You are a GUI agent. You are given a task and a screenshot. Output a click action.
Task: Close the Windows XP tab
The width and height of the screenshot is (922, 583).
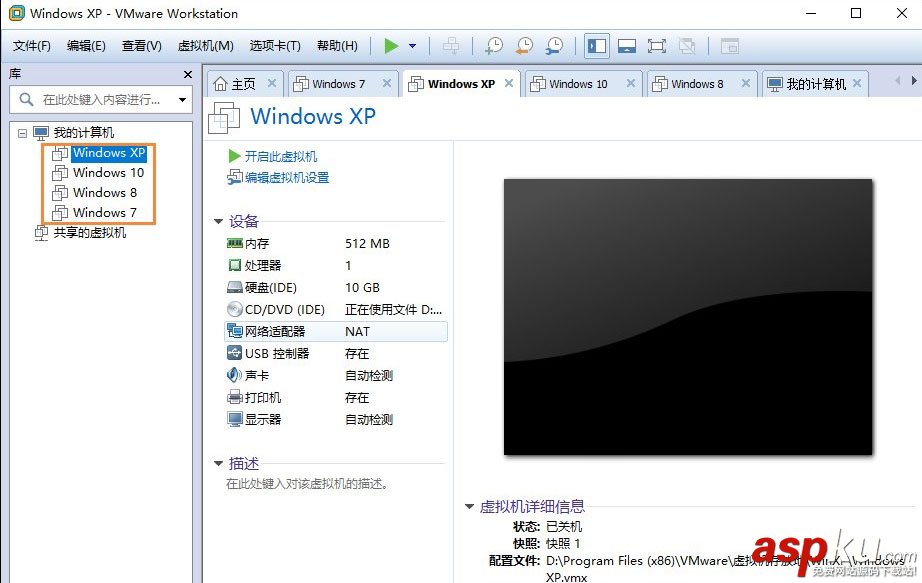[x=509, y=84]
